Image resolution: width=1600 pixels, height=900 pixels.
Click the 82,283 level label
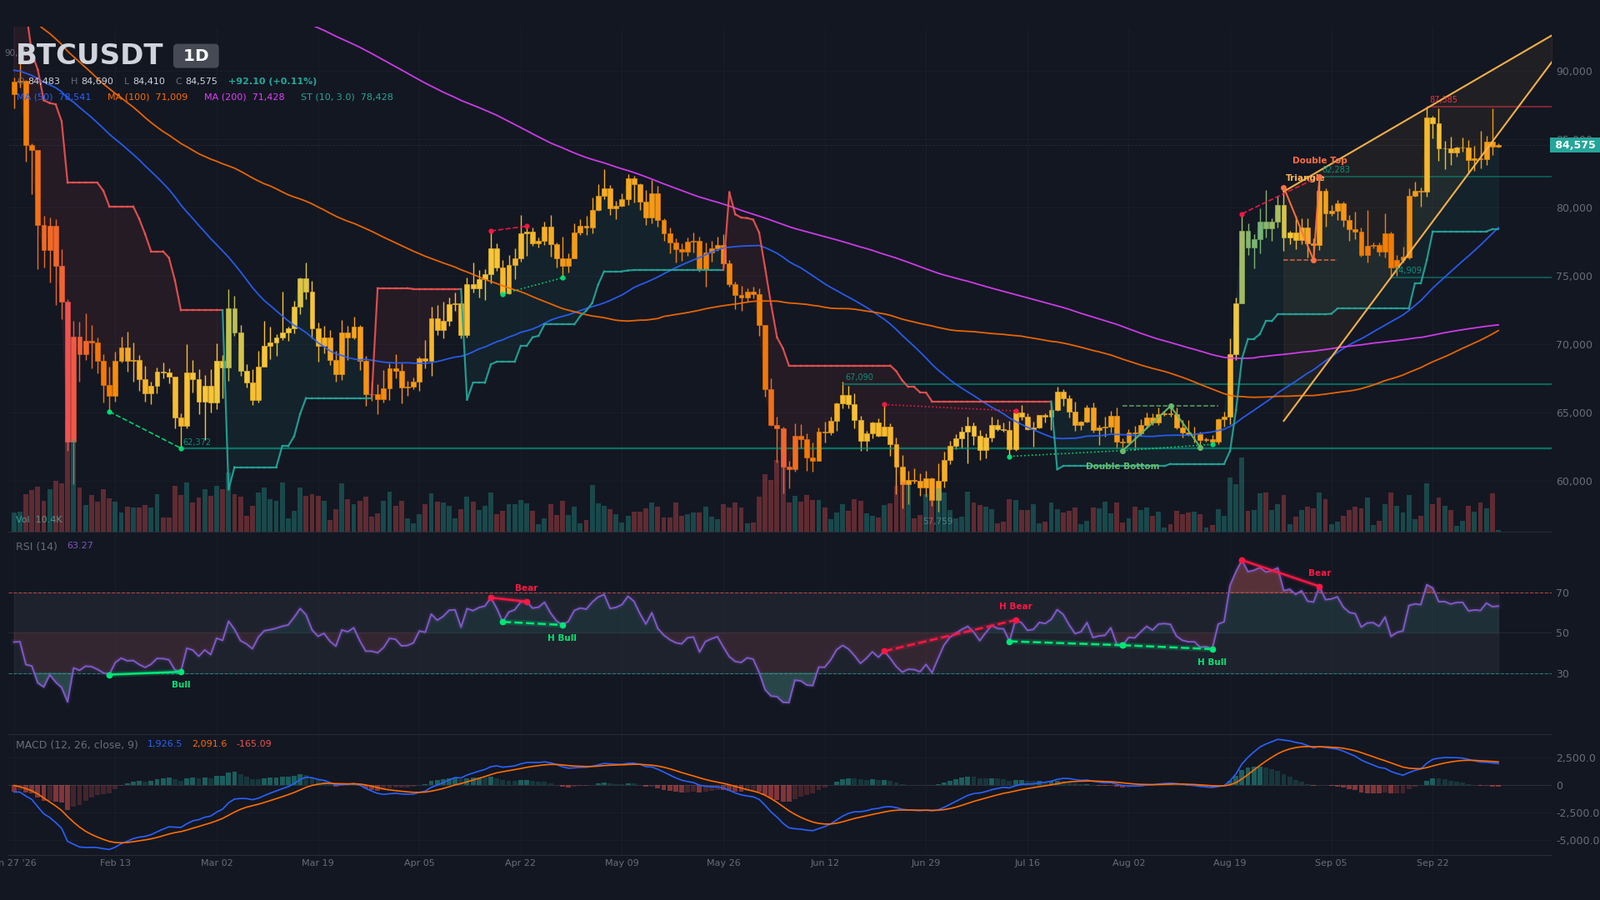tap(1335, 170)
